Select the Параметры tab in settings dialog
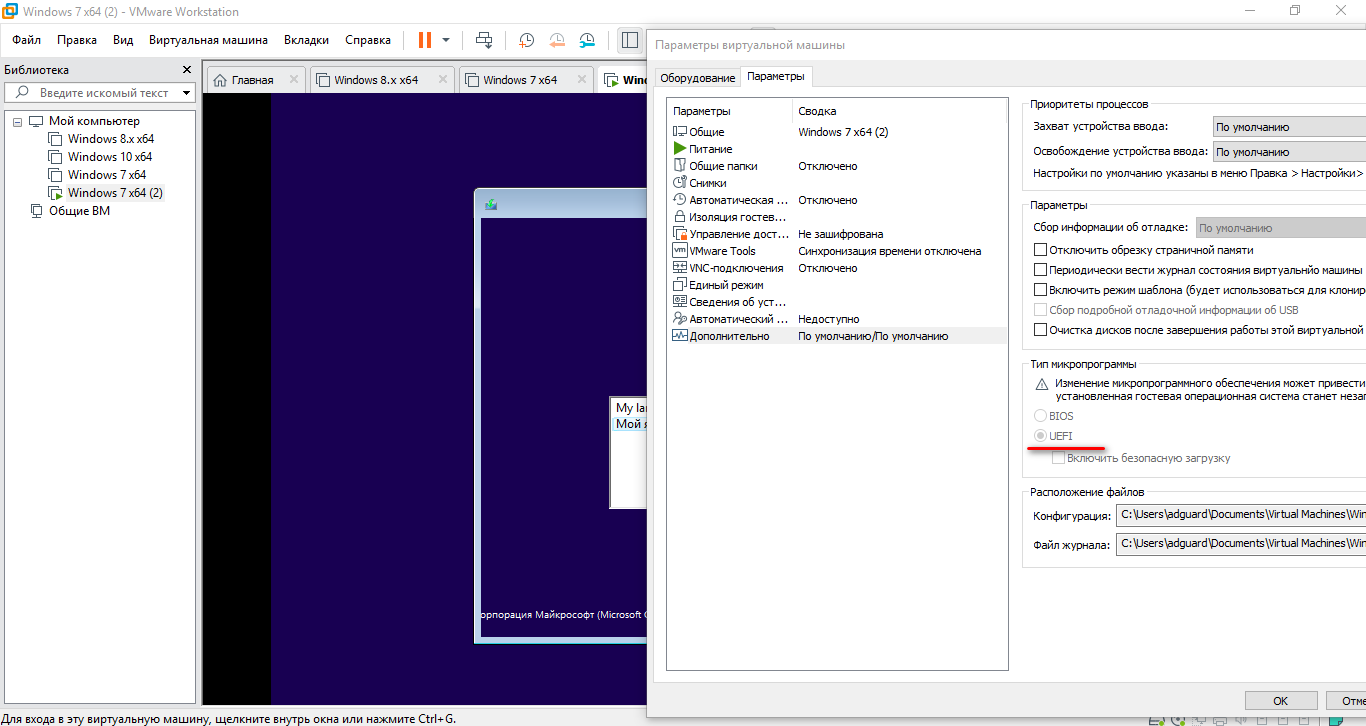This screenshot has width=1366, height=726. click(775, 77)
